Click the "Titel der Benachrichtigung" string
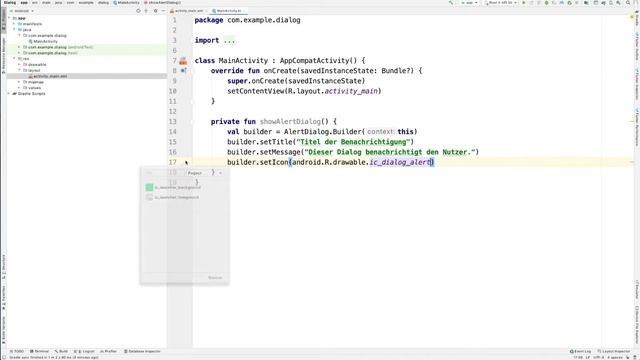Image resolution: width=640 pixels, height=360 pixels. click(x=353, y=142)
